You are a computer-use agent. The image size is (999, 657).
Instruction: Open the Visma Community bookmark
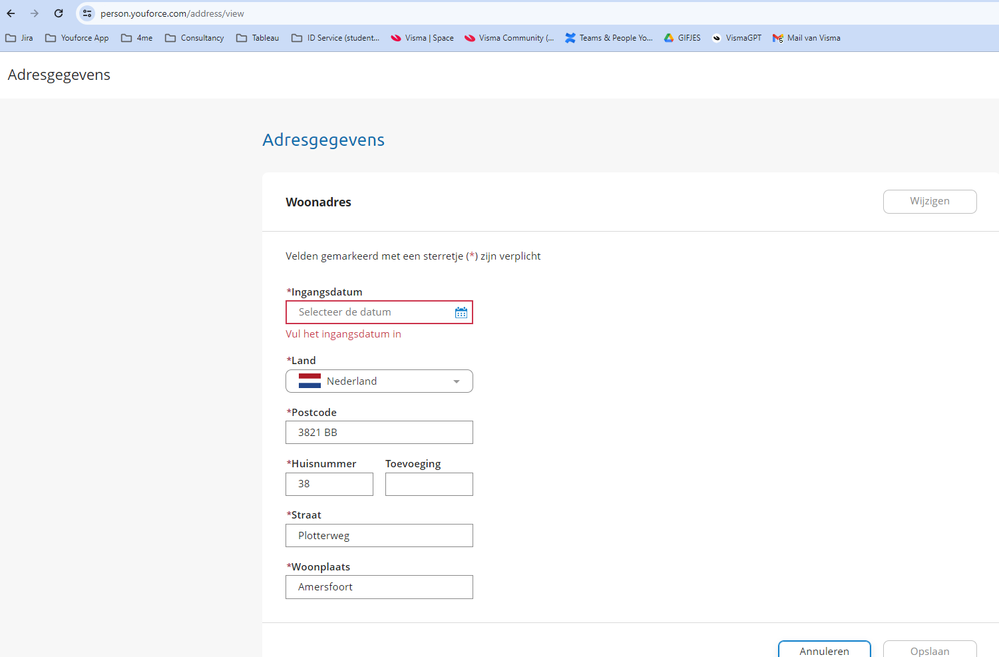coord(509,38)
